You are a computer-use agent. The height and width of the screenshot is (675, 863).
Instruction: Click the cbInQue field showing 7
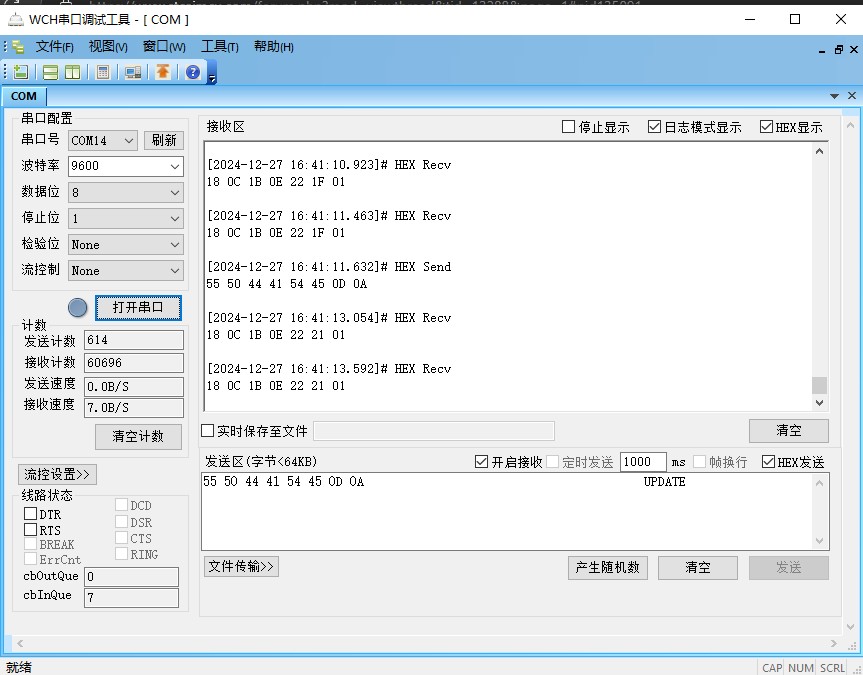click(132, 598)
